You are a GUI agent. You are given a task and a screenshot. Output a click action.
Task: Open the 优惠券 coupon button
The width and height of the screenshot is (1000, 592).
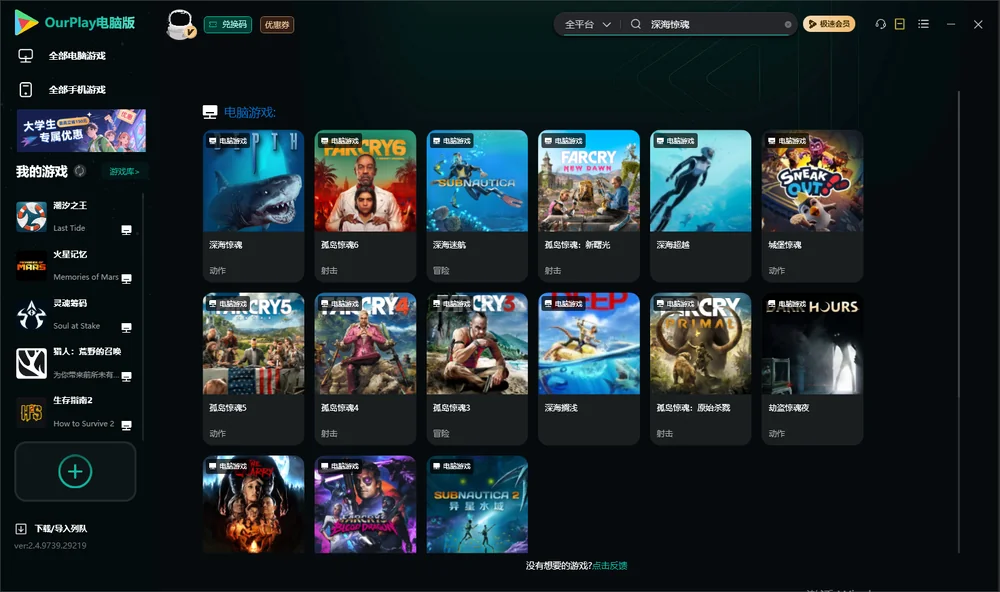277,24
